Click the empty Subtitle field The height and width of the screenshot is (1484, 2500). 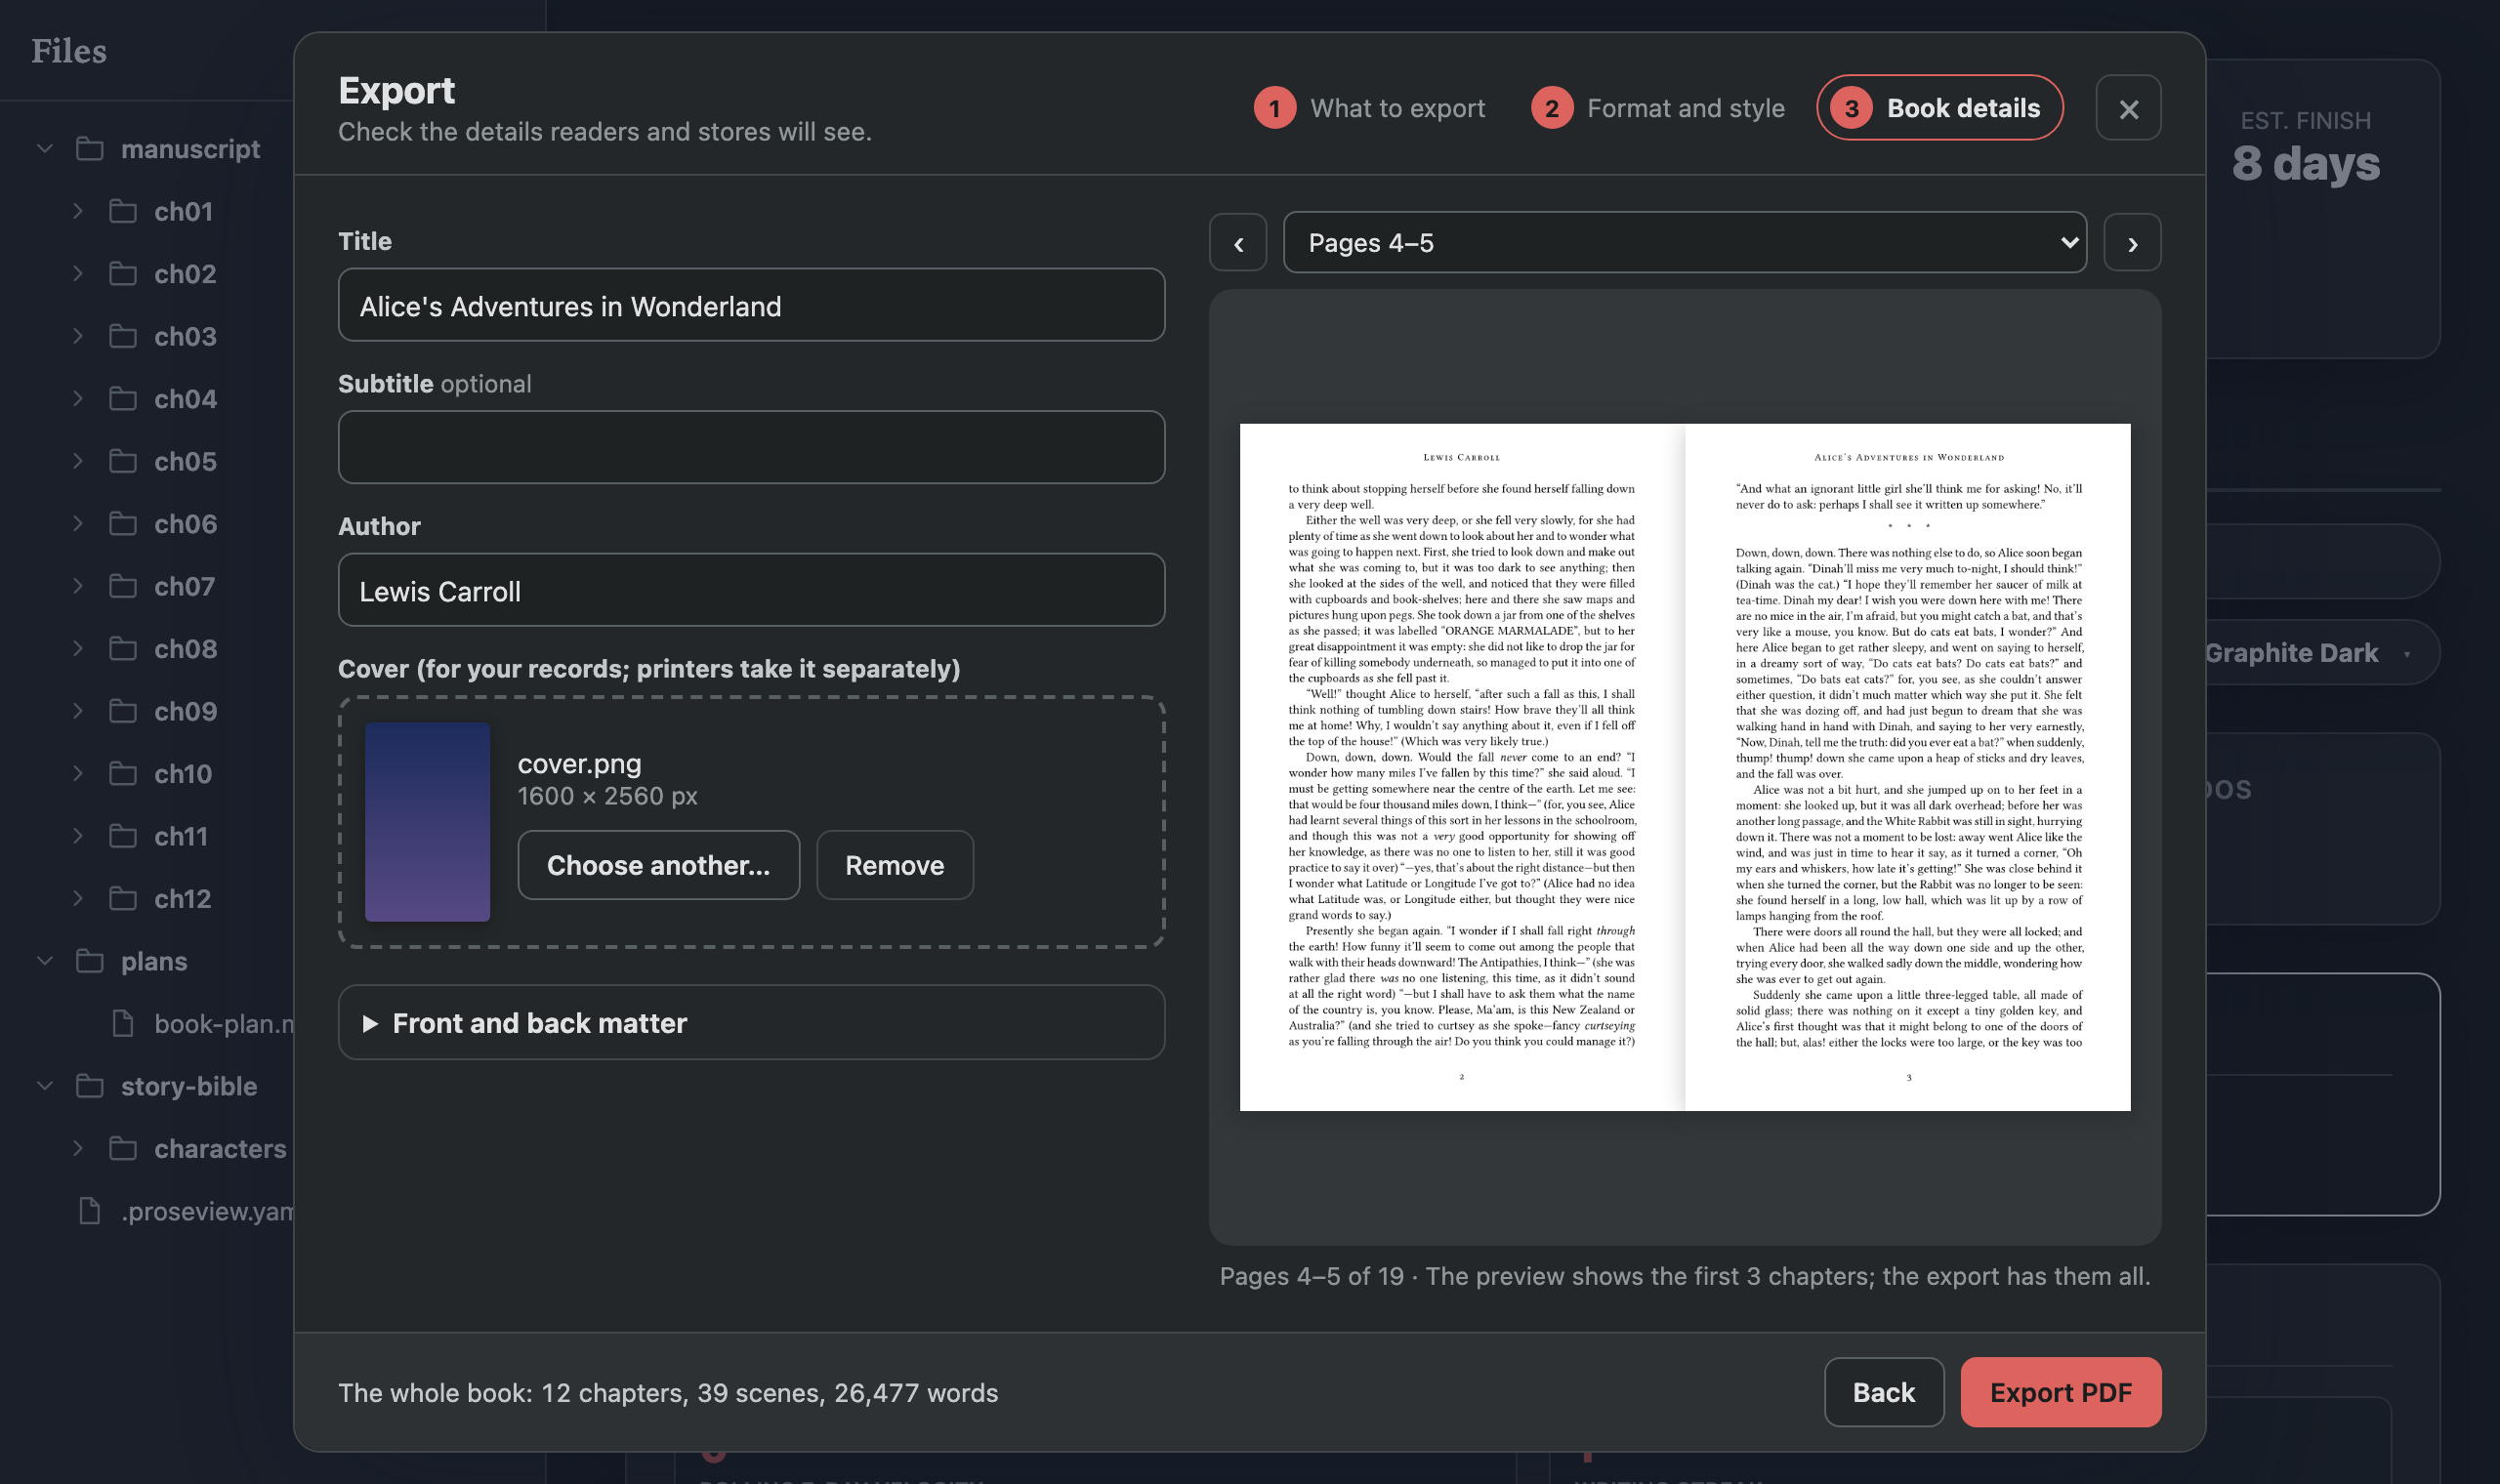click(751, 447)
